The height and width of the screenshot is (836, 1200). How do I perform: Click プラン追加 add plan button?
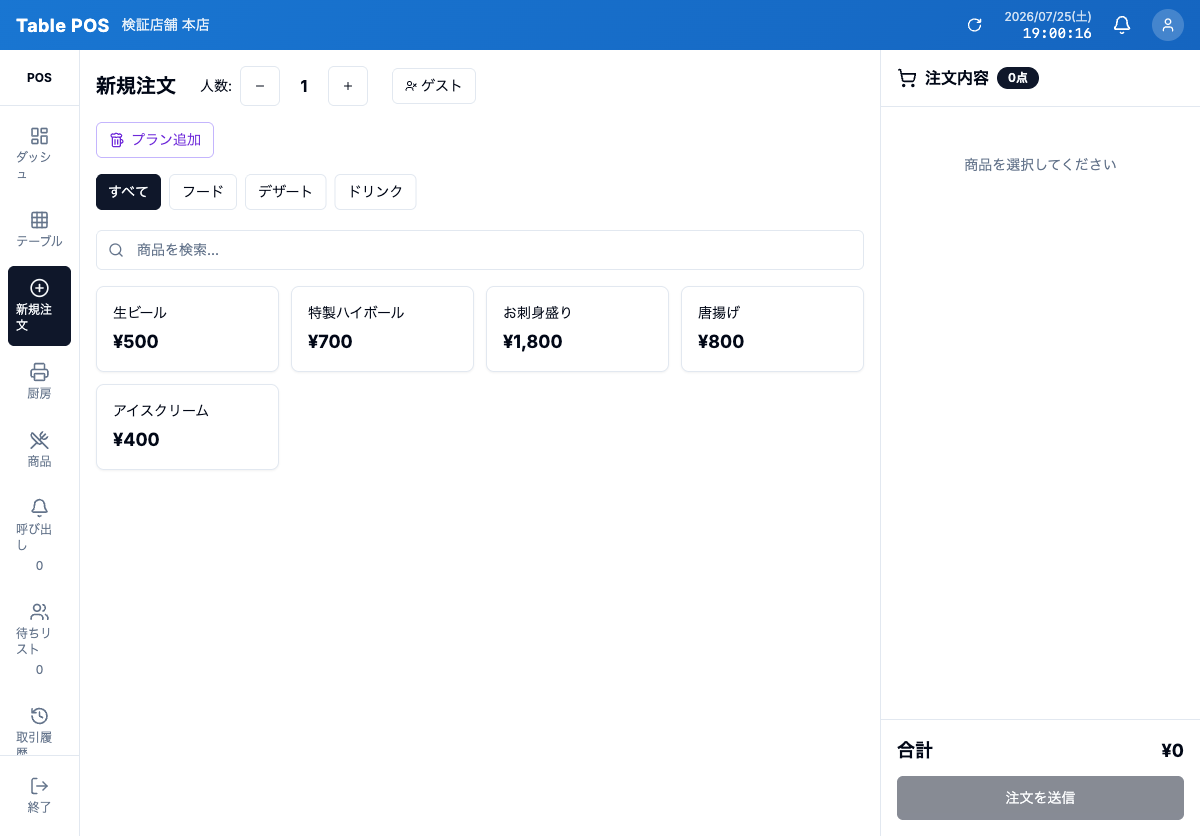155,140
